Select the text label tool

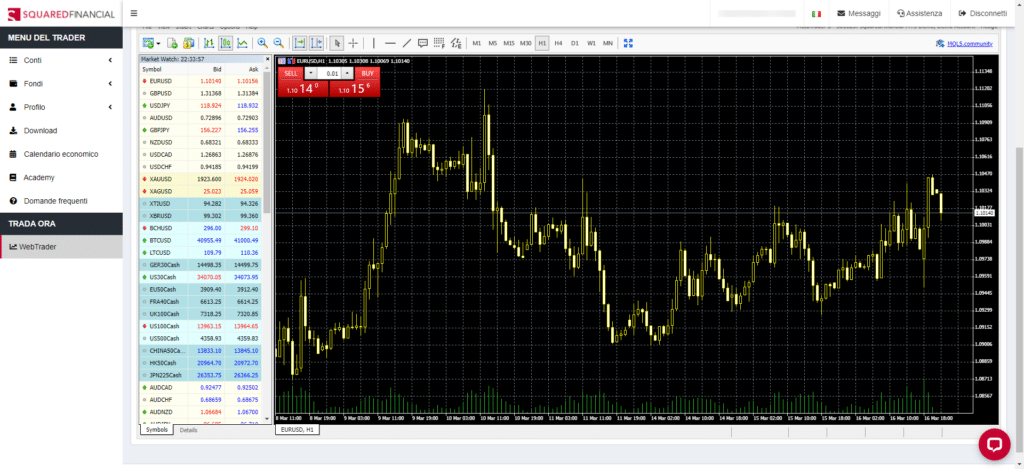click(423, 43)
